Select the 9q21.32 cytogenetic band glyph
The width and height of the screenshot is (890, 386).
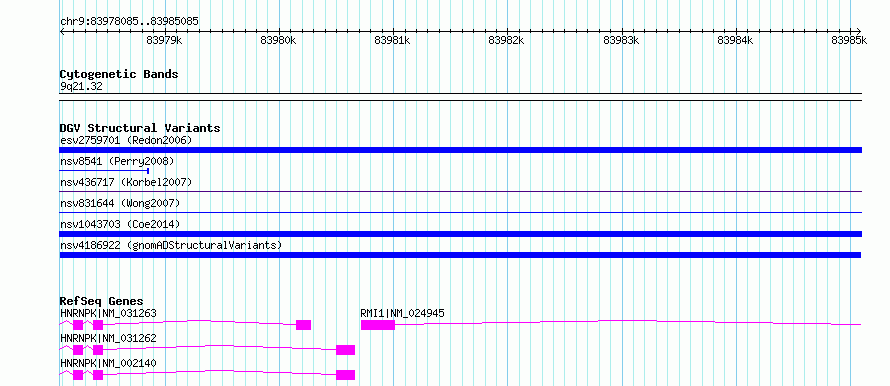click(x=460, y=97)
